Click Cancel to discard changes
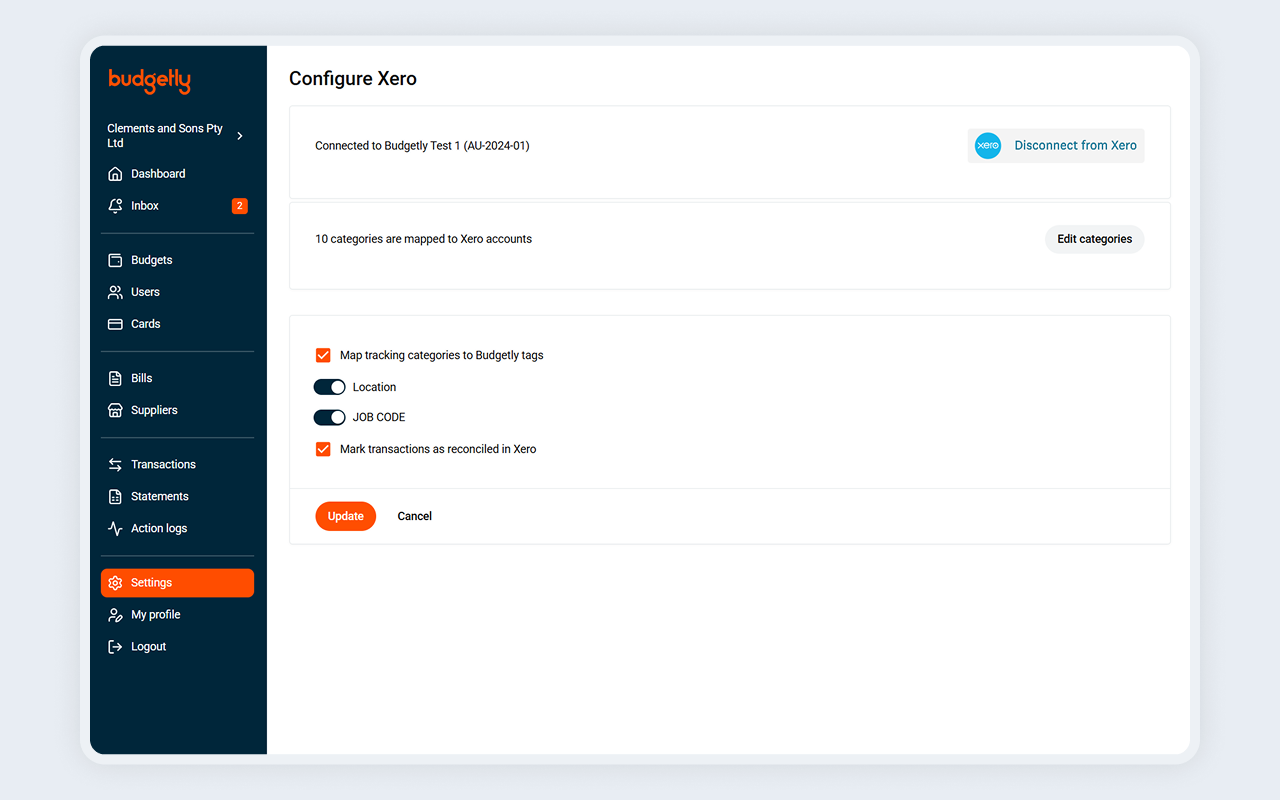This screenshot has height=800, width=1280. [414, 516]
